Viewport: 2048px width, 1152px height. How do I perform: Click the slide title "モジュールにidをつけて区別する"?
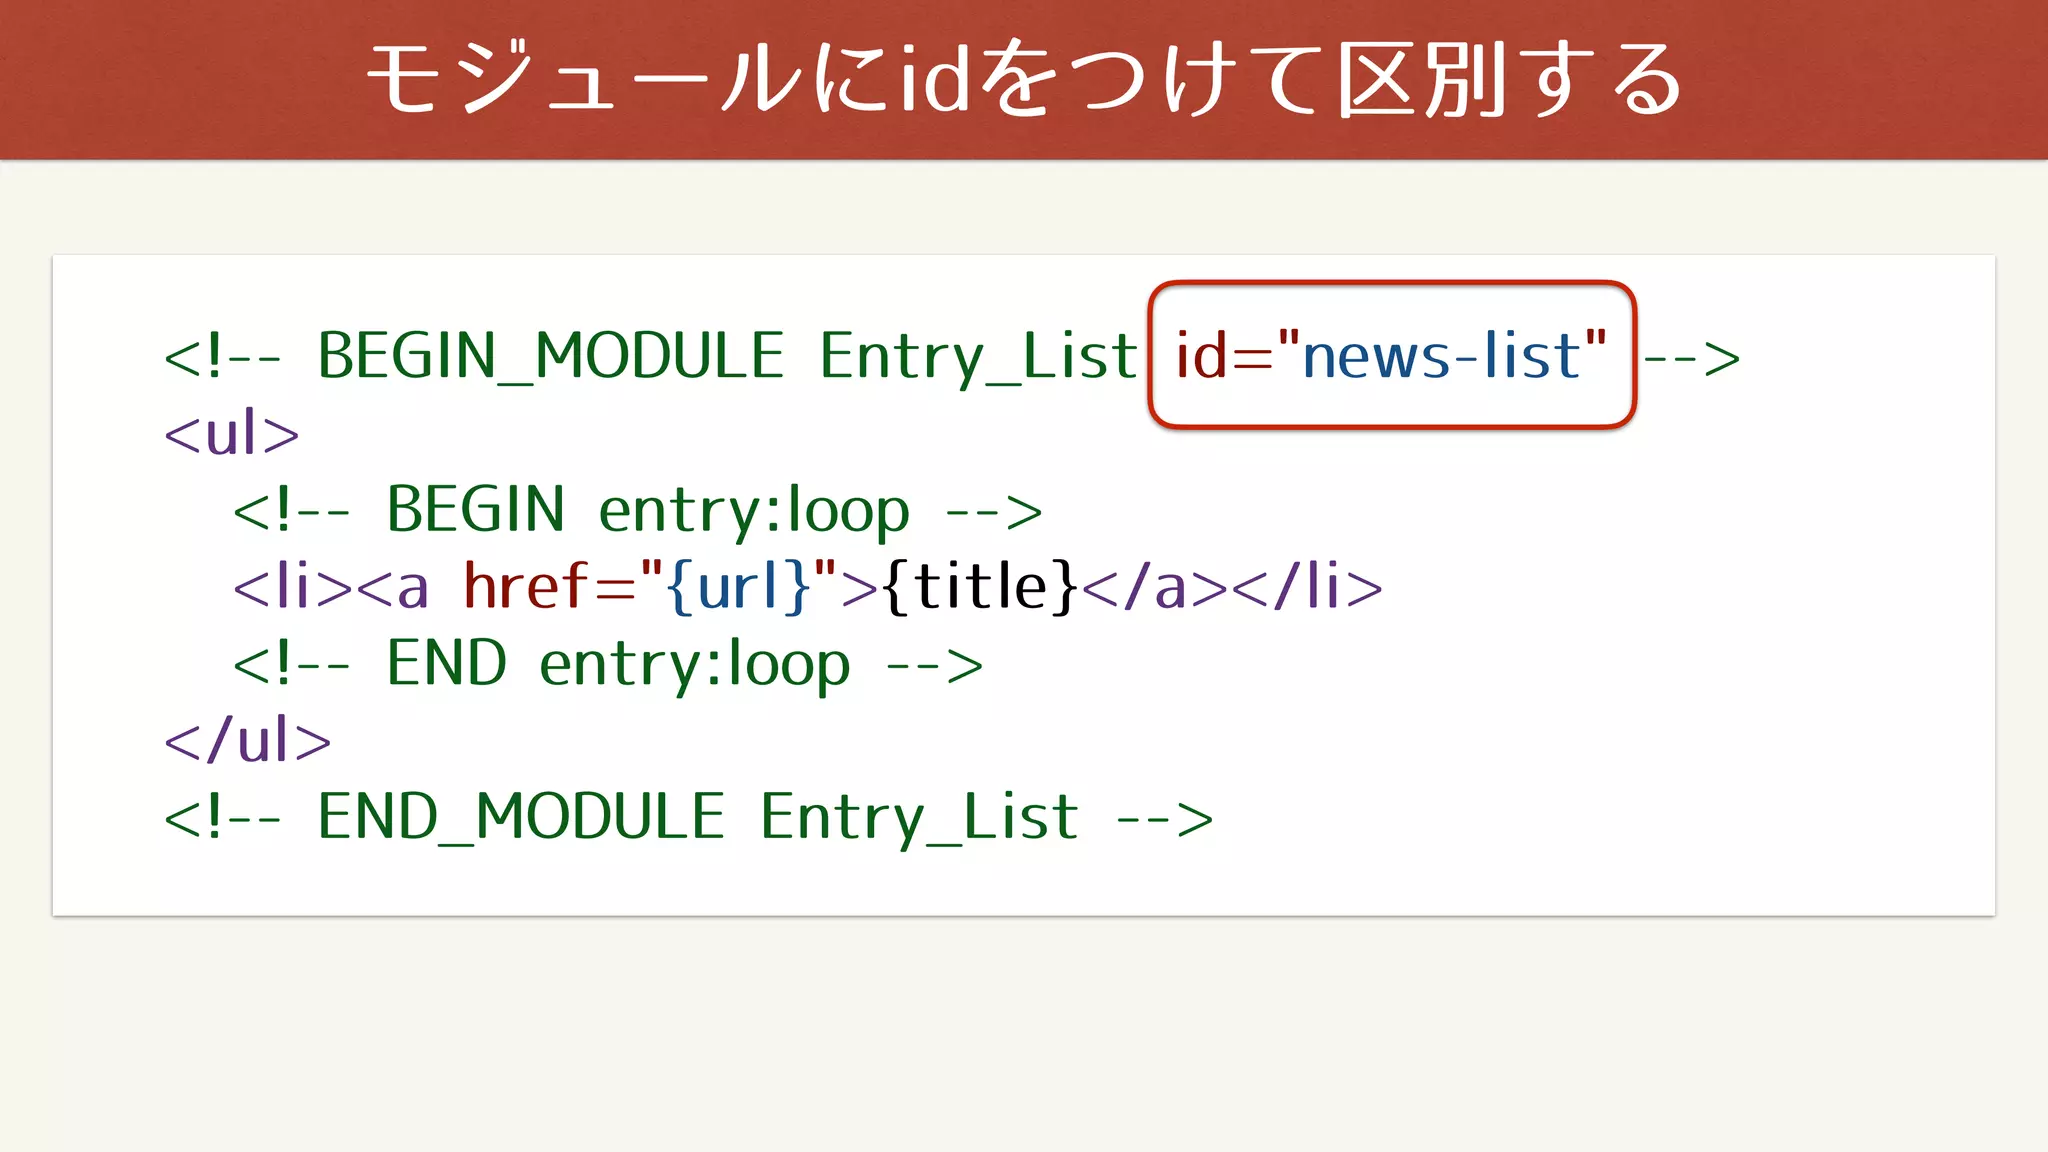1024,79
